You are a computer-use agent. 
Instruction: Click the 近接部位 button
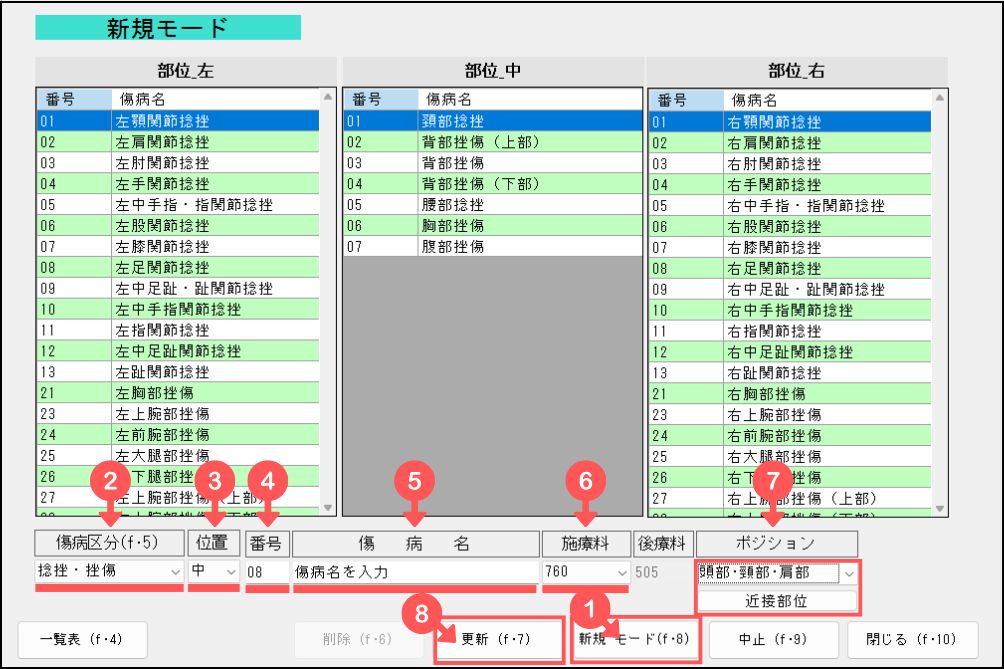(776, 601)
